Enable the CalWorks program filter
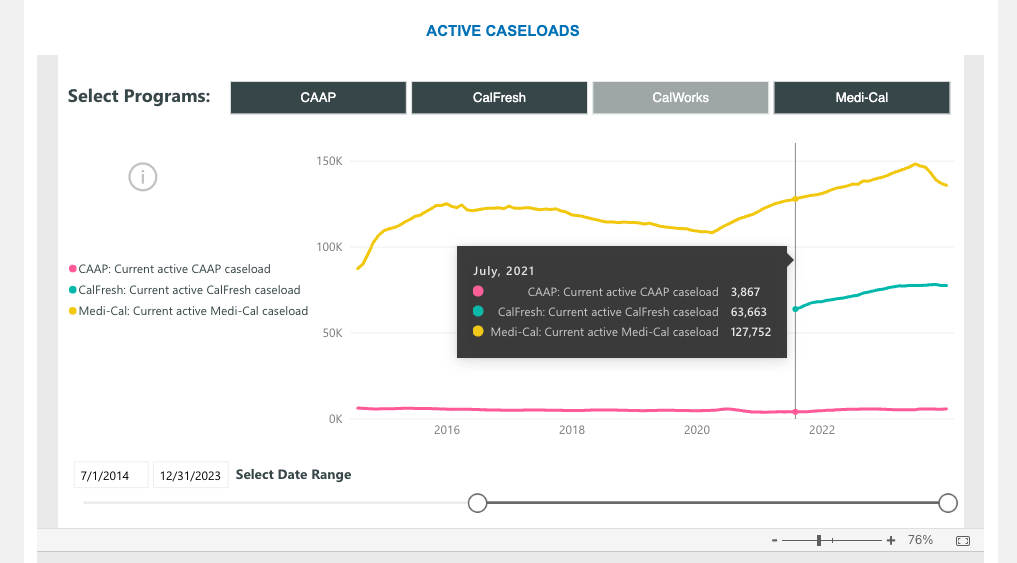The image size is (1017, 563). tap(680, 98)
